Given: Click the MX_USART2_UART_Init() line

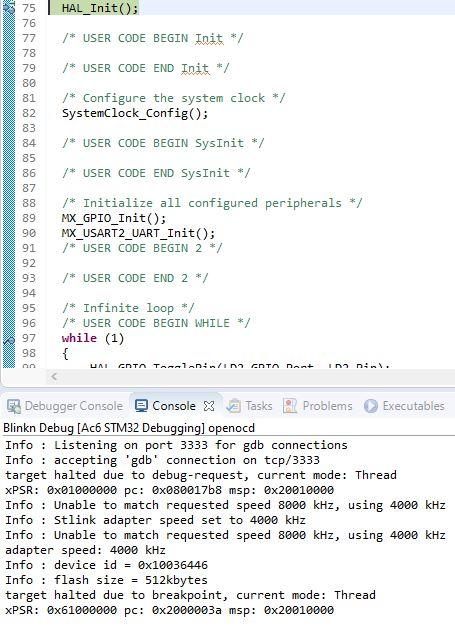Looking at the screenshot, I should coord(138,233).
